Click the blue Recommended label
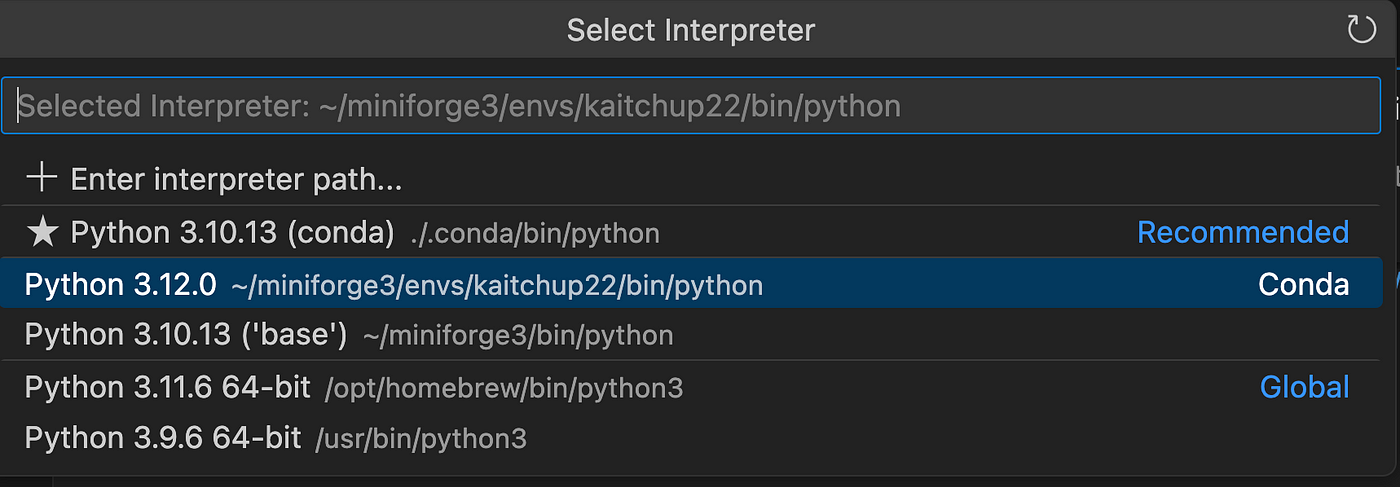The image size is (1400, 487). [1243, 232]
